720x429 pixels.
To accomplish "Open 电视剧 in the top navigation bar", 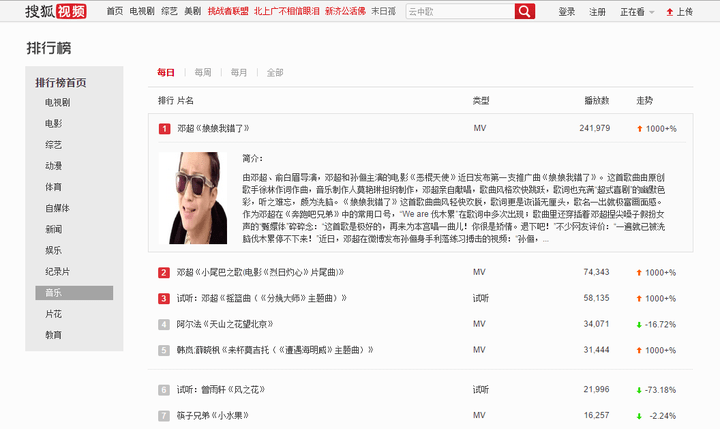I will click(142, 11).
